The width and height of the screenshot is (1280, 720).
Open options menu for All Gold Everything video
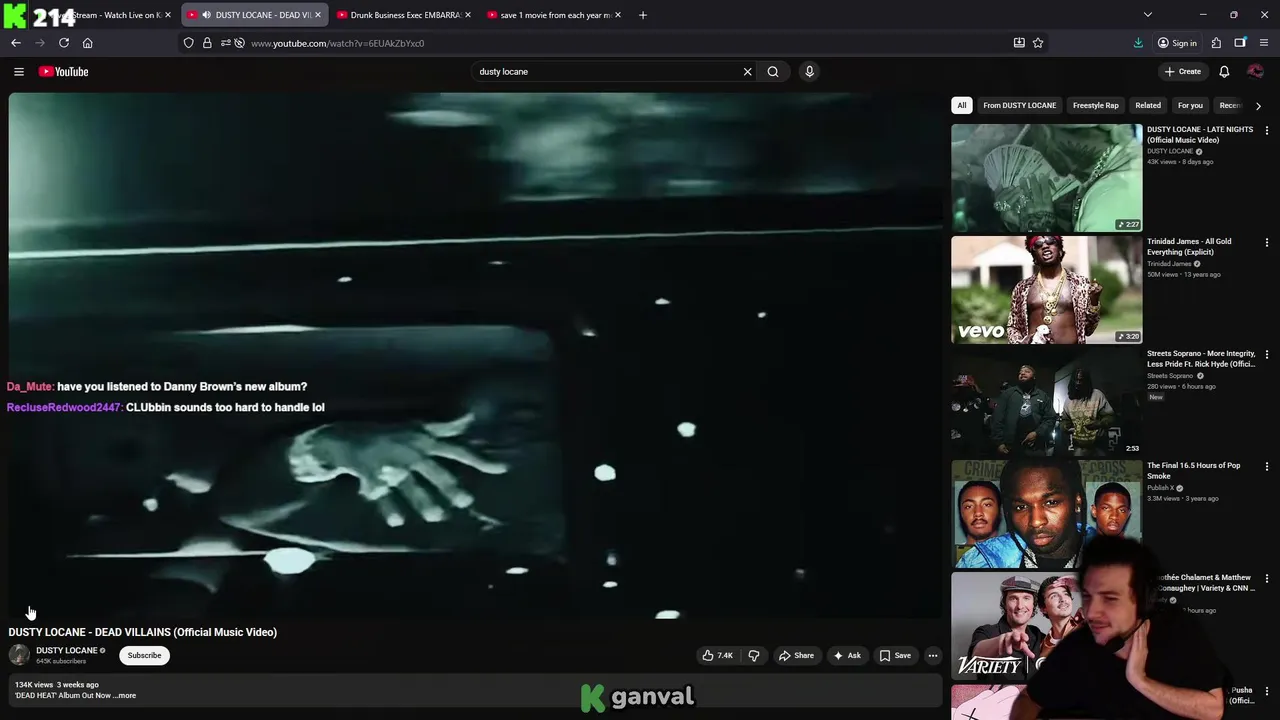pyautogui.click(x=1267, y=242)
